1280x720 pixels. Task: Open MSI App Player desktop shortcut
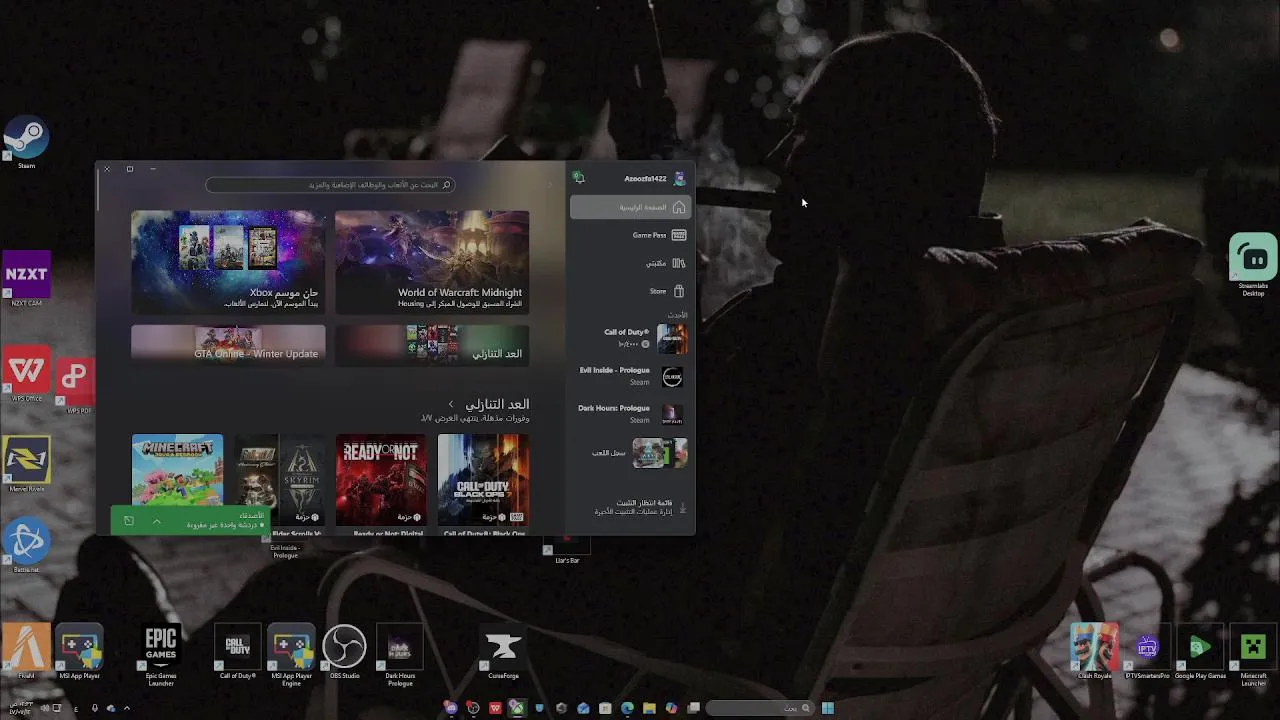pos(79,652)
